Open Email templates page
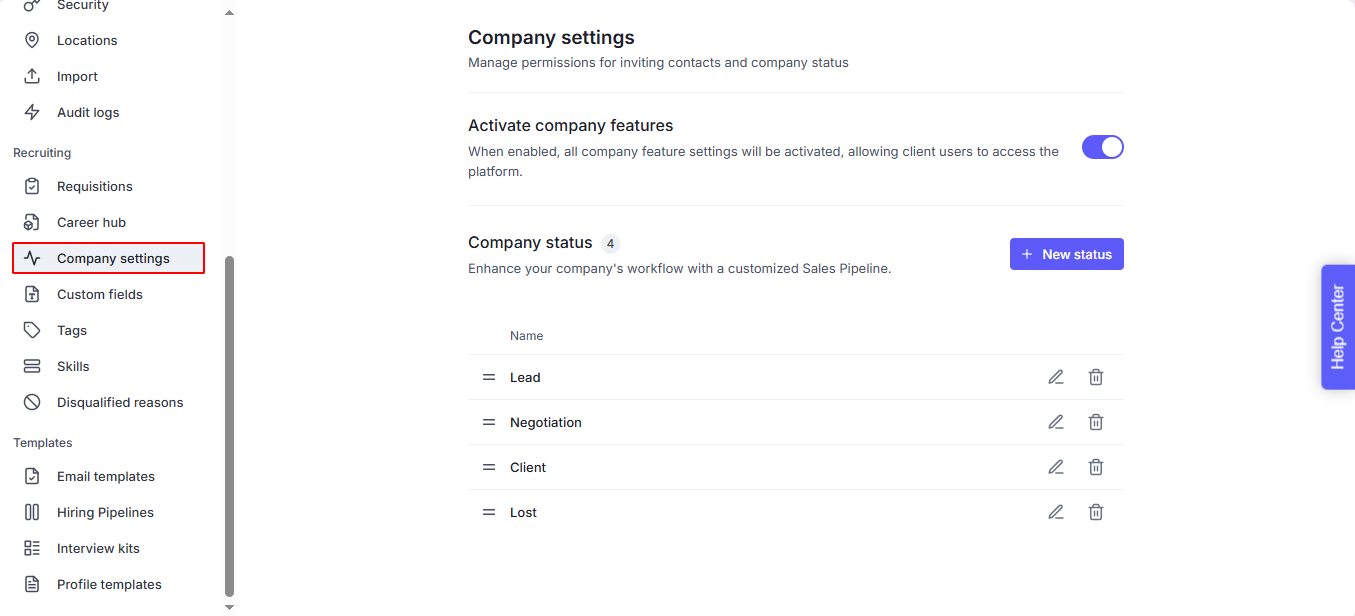1355x616 pixels. (106, 476)
